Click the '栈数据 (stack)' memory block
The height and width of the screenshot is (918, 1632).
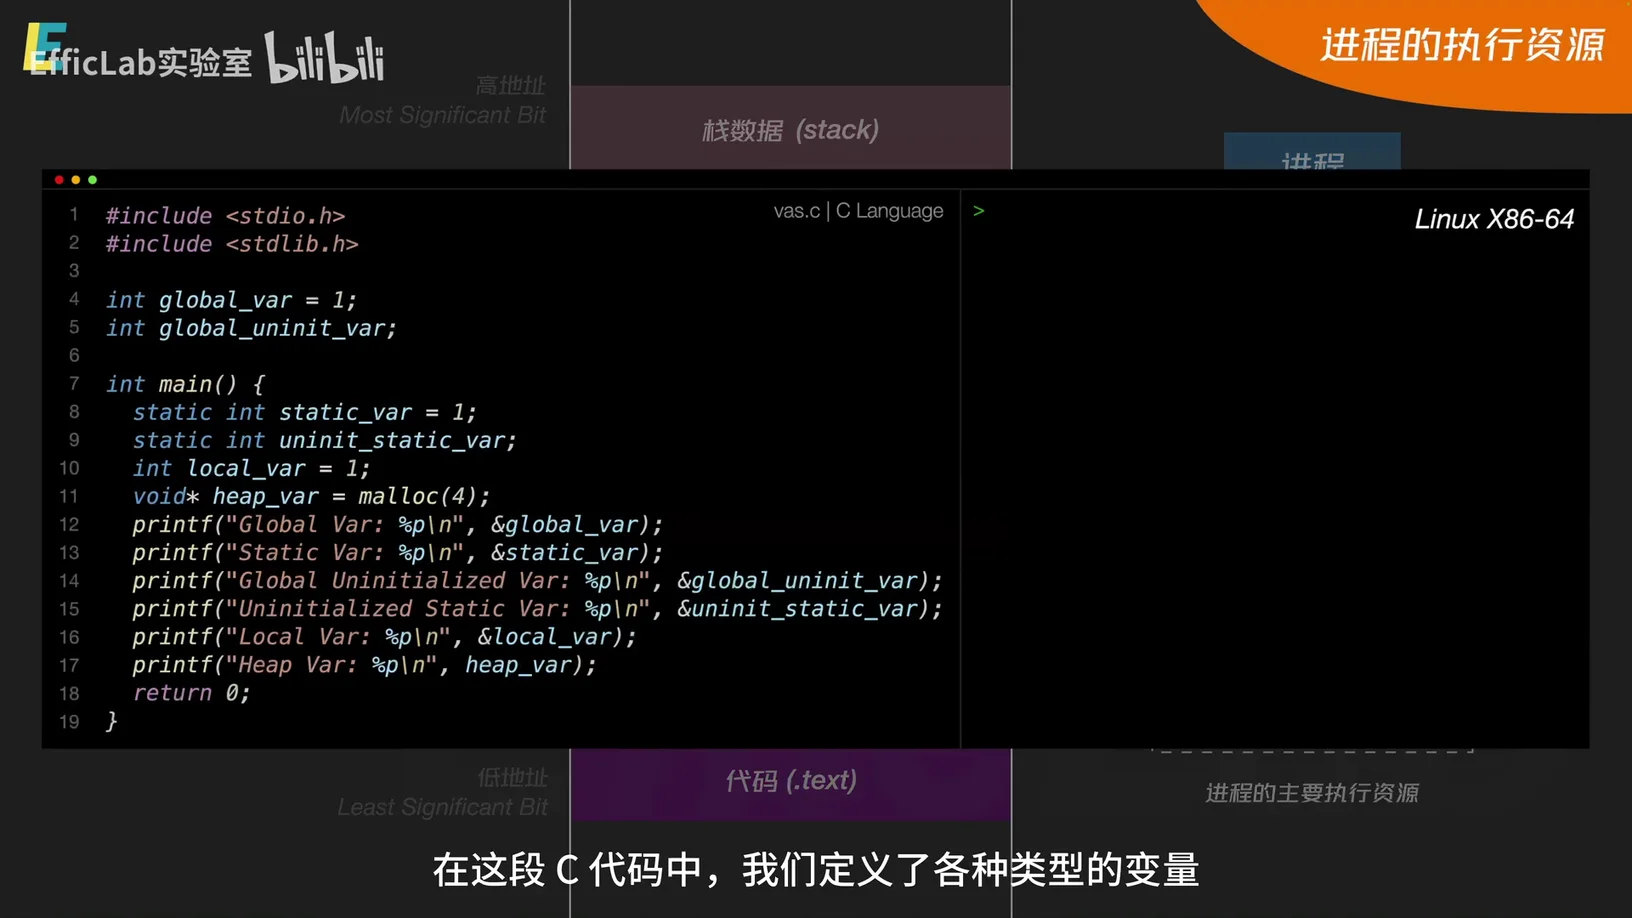pyautogui.click(x=790, y=130)
